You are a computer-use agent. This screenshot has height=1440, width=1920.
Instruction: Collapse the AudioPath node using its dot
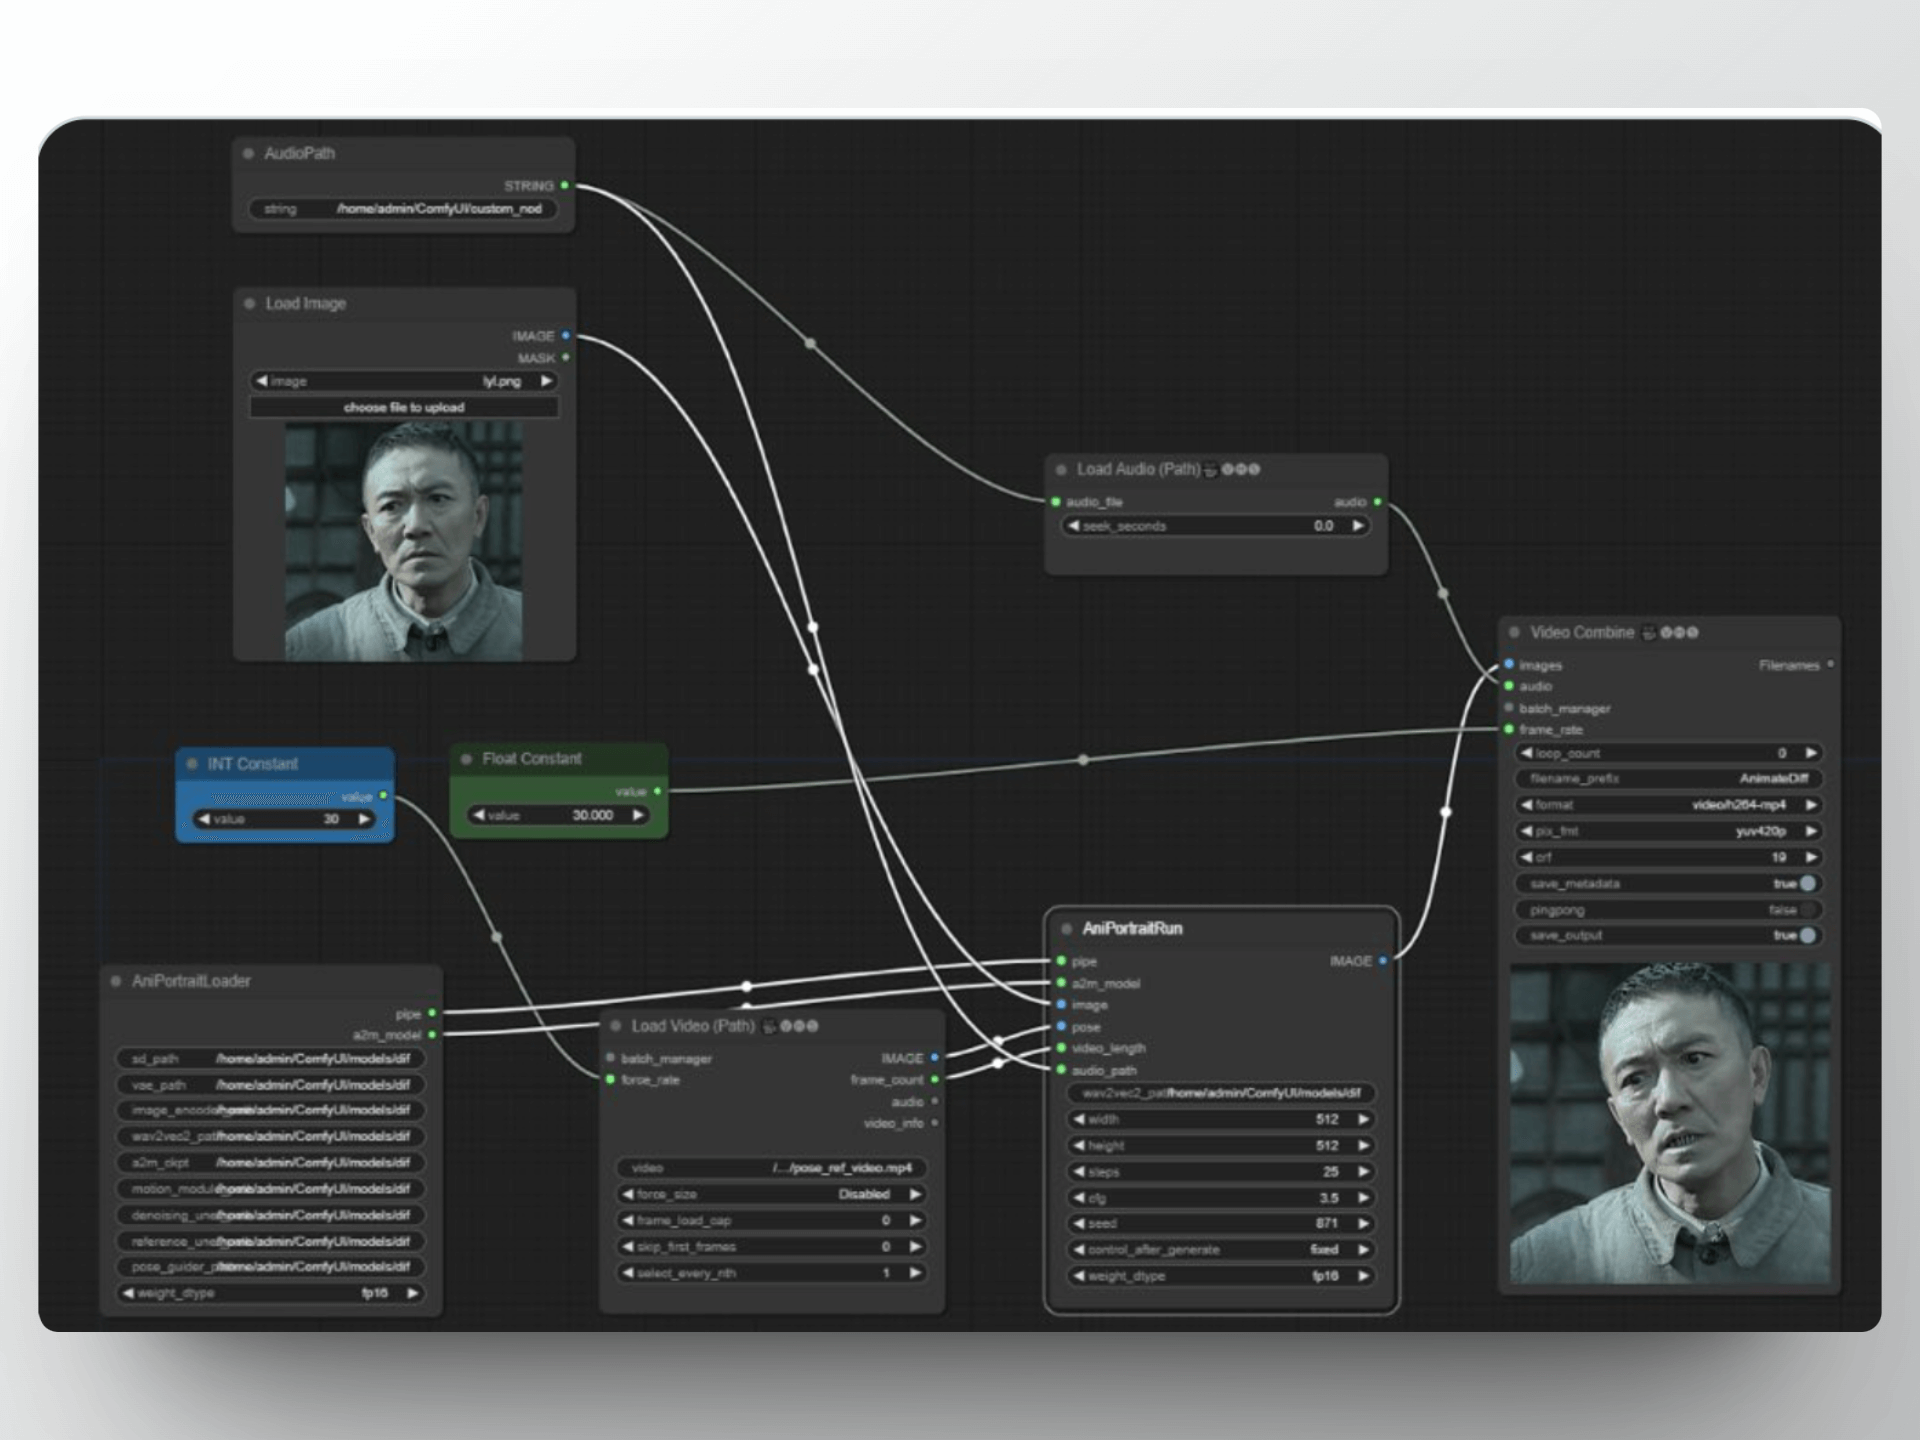[x=248, y=153]
